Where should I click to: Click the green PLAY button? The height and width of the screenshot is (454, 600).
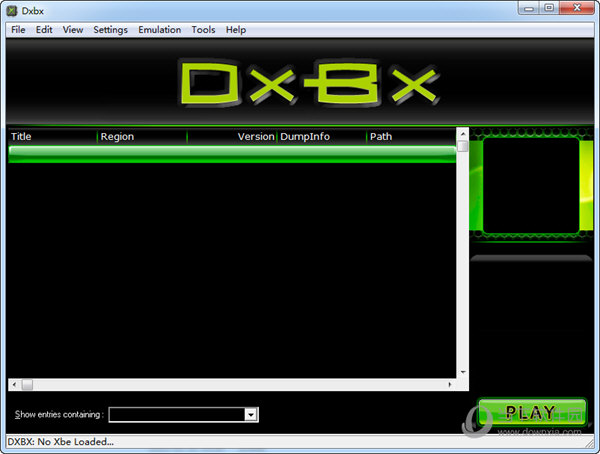tap(532, 412)
